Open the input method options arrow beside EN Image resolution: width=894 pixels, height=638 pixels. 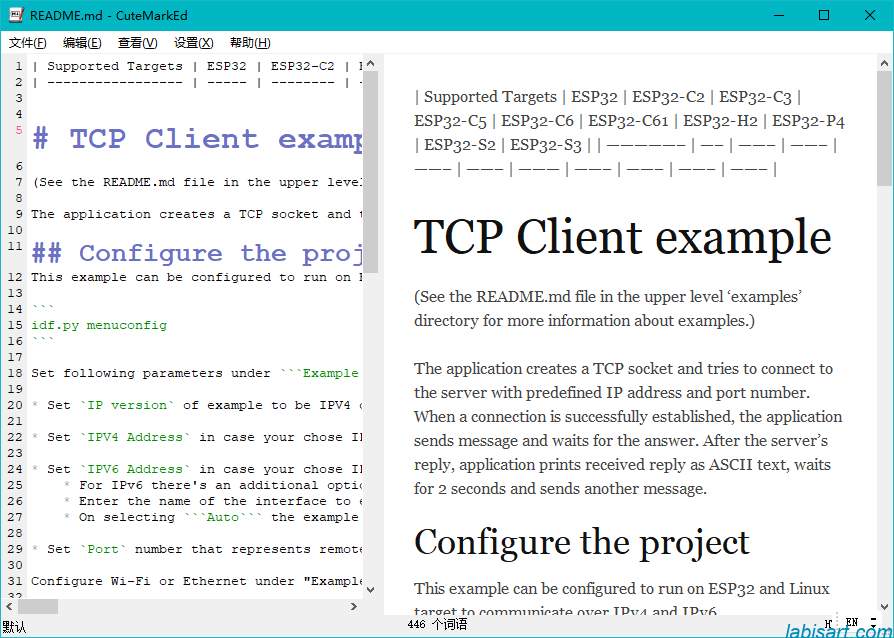873,622
